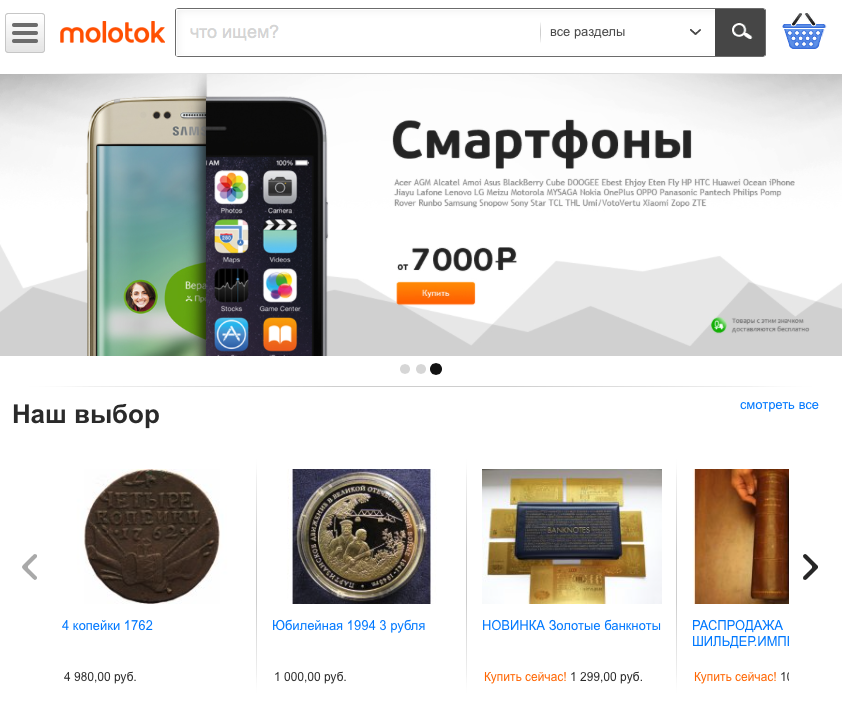
Task: Open 'НОВИНКА Золотые банкноты' listing link
Action: point(571,625)
